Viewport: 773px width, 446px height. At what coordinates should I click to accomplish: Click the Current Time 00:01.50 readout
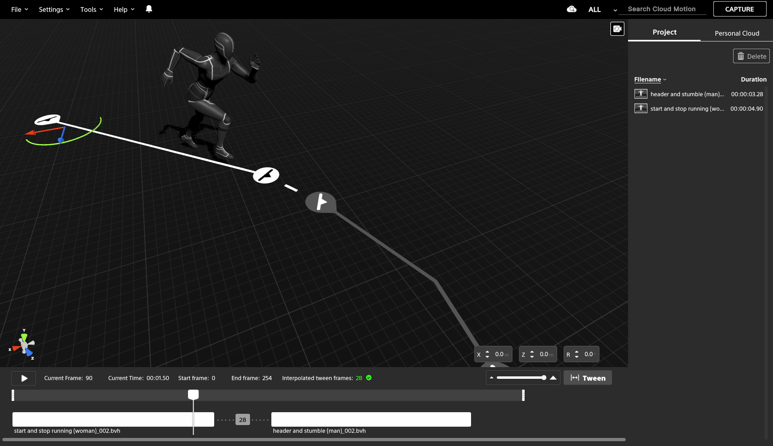coord(139,378)
